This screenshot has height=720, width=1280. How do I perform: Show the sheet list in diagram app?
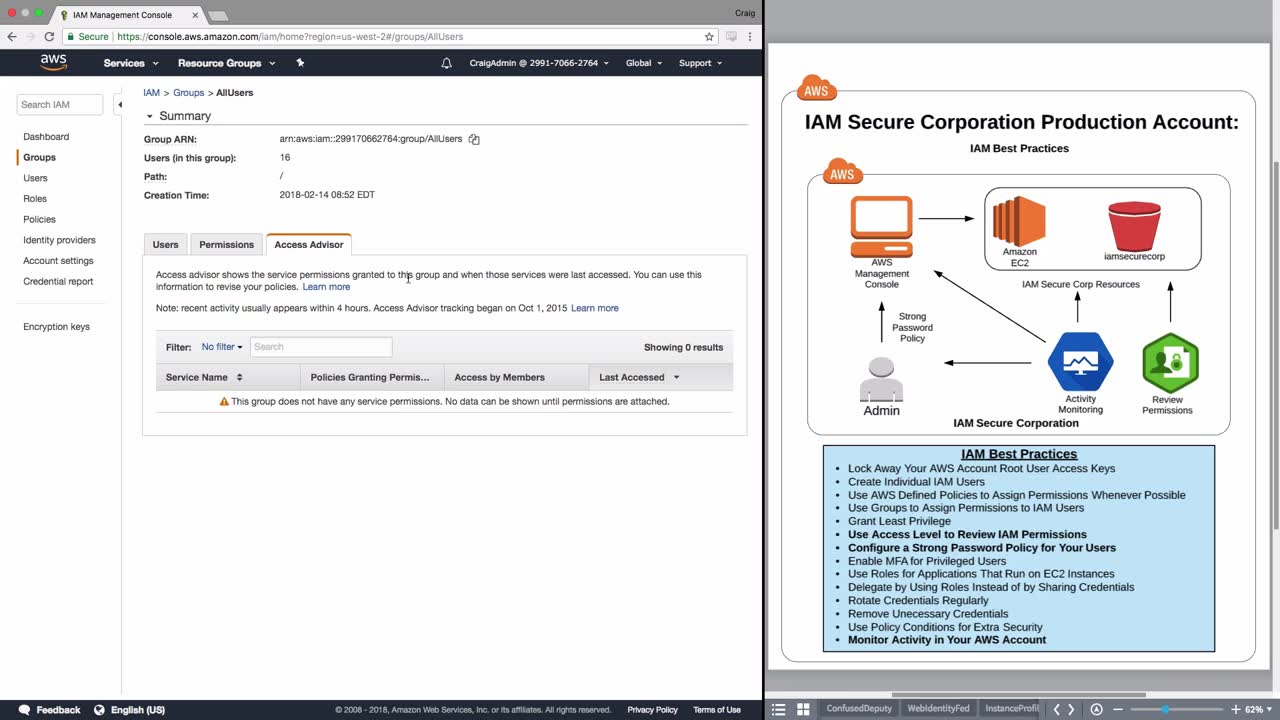pos(779,709)
